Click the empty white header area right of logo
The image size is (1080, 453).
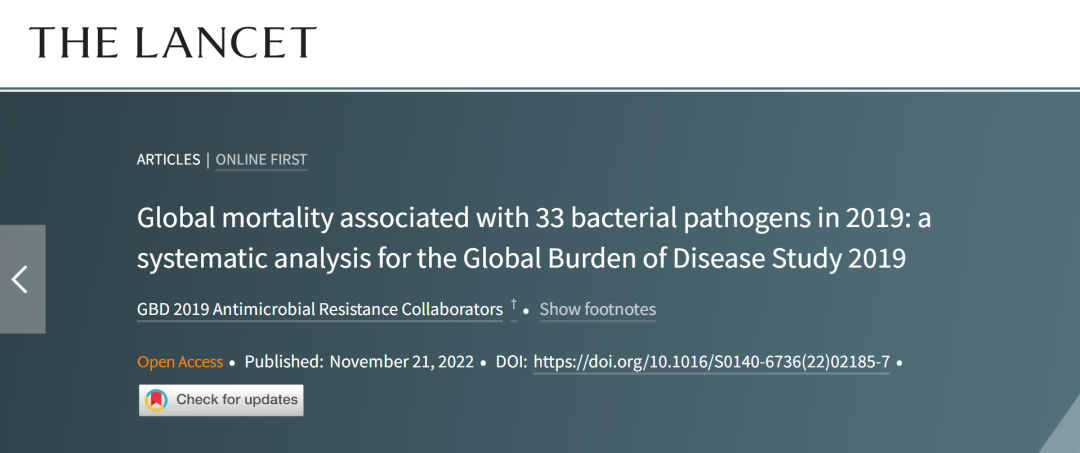700,42
